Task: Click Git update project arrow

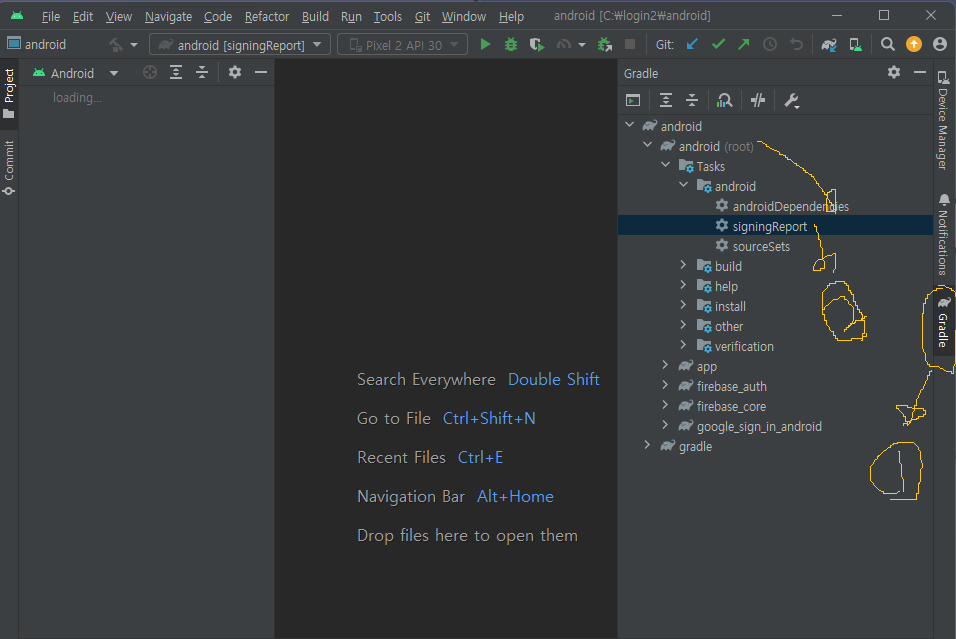Action: coord(692,45)
